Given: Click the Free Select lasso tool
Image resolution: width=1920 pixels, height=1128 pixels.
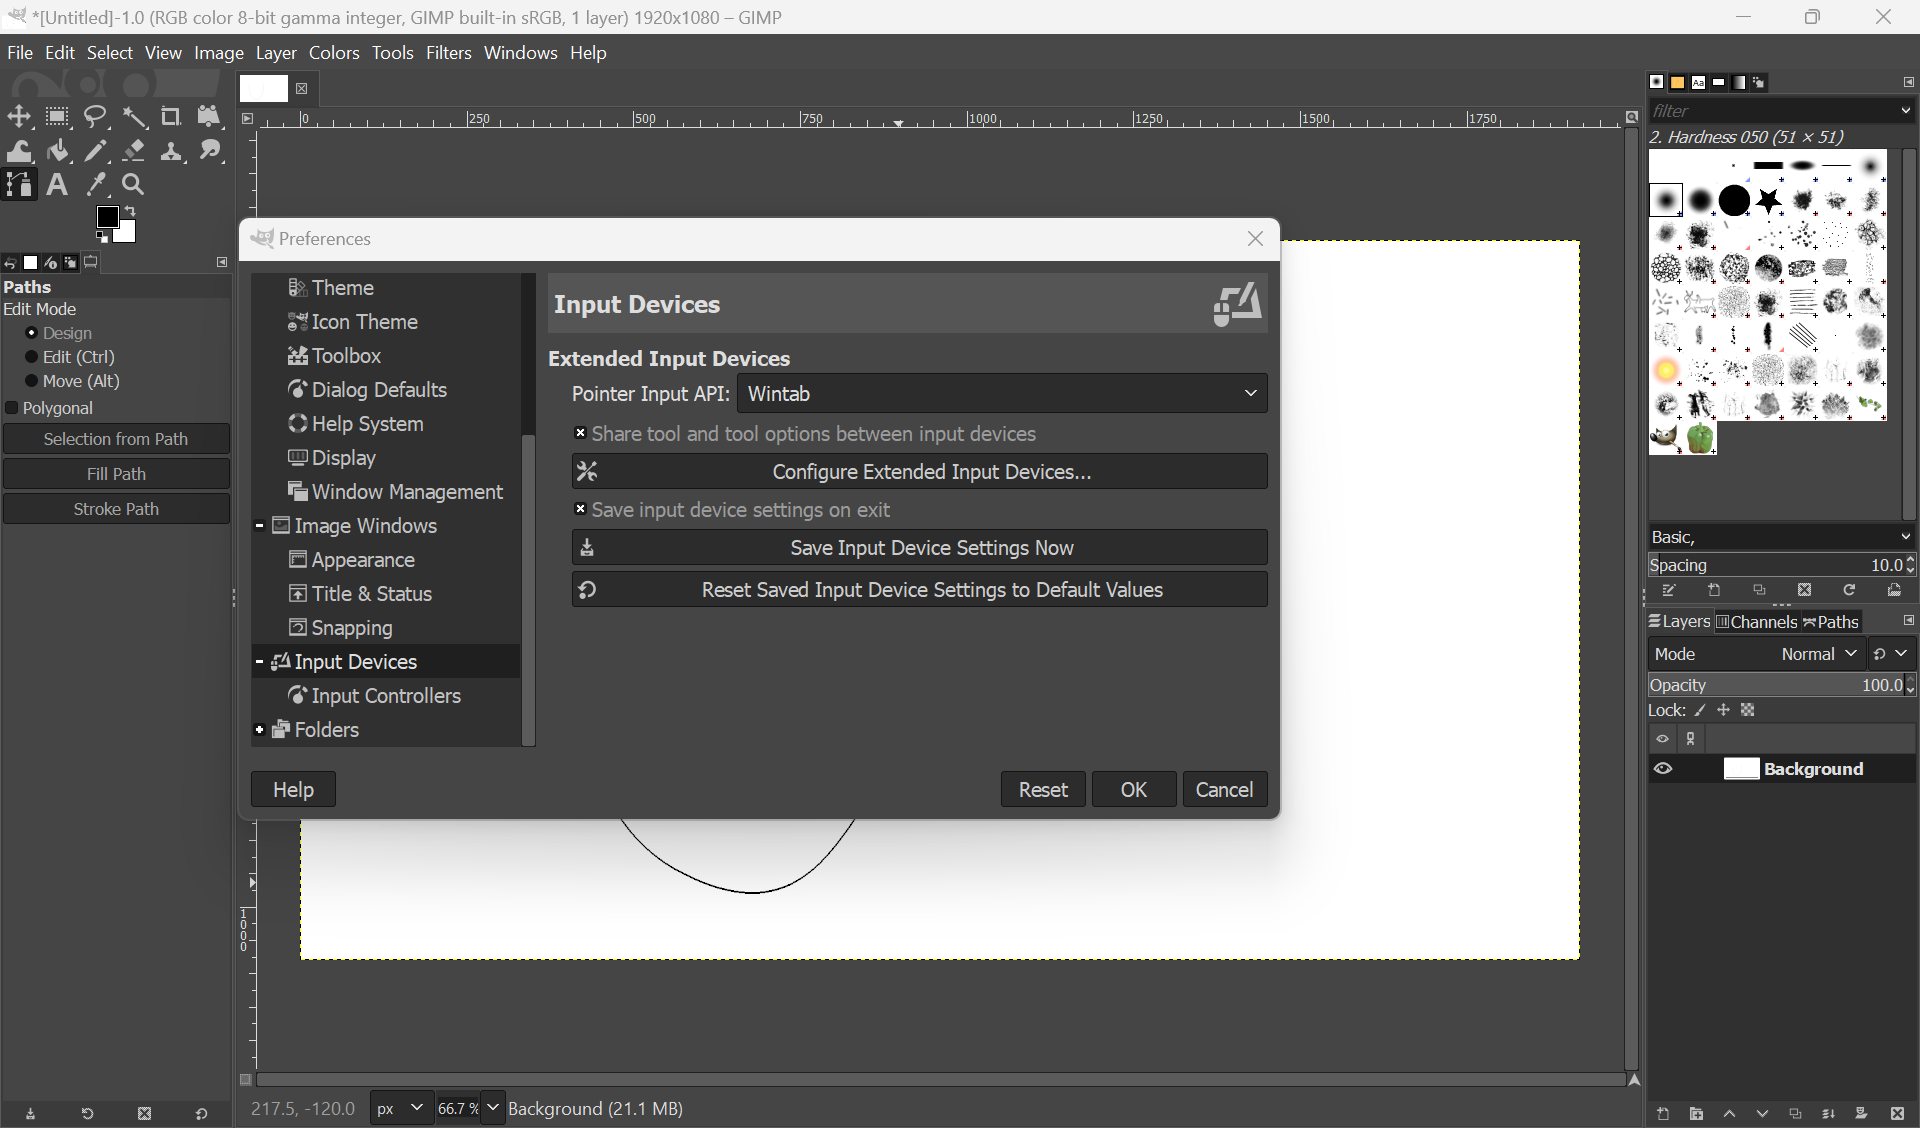Looking at the screenshot, I should (96, 117).
